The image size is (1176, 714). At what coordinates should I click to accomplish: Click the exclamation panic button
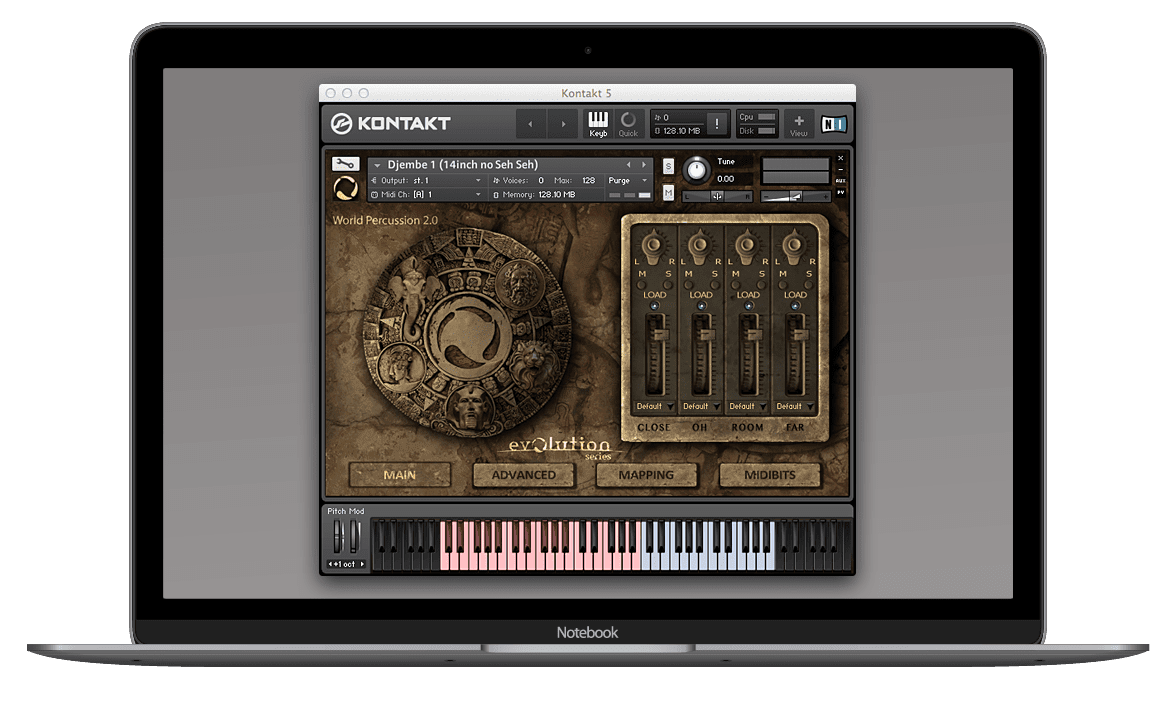[717, 124]
